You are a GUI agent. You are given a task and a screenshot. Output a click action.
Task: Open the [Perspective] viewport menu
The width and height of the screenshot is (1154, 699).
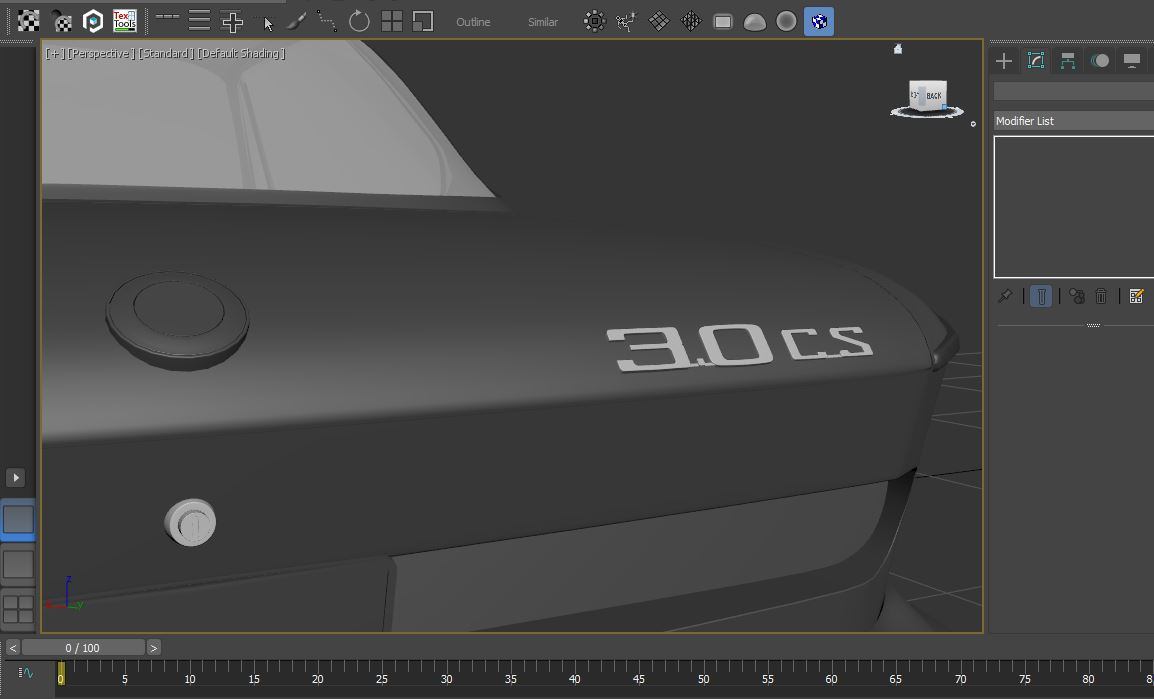101,54
